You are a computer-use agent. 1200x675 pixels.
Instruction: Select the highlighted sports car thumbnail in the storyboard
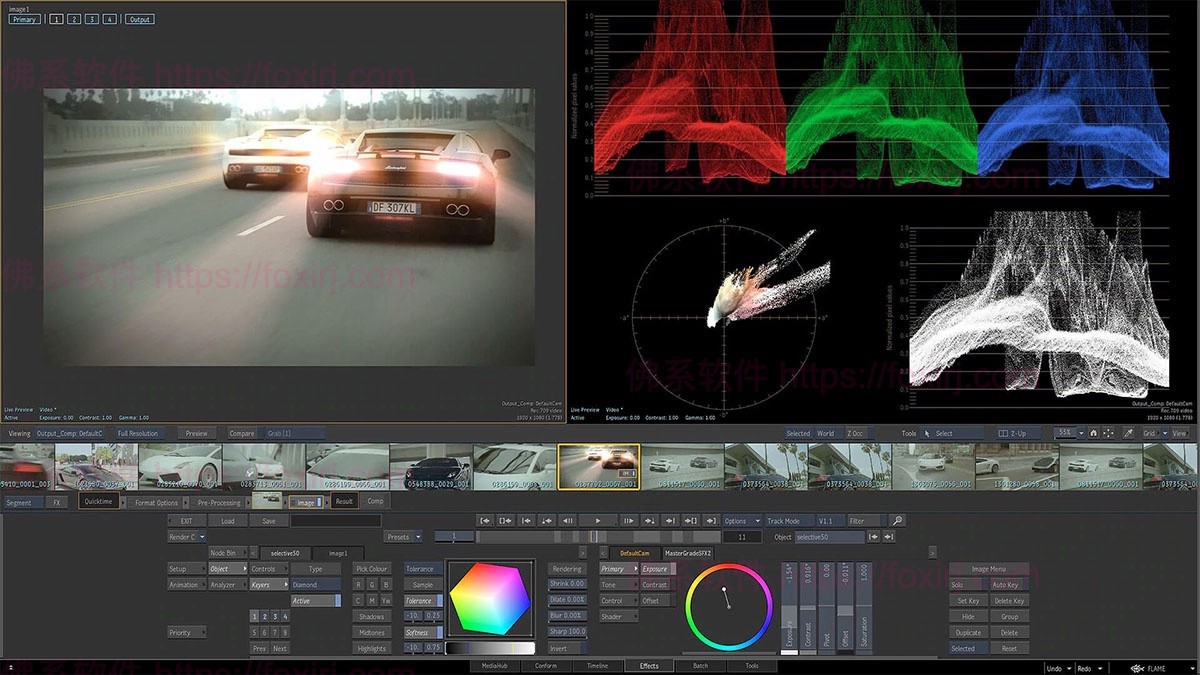pos(598,466)
